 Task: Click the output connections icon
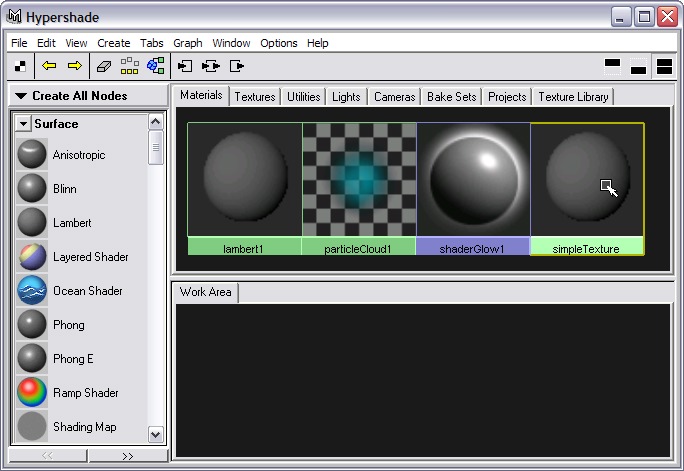237,66
